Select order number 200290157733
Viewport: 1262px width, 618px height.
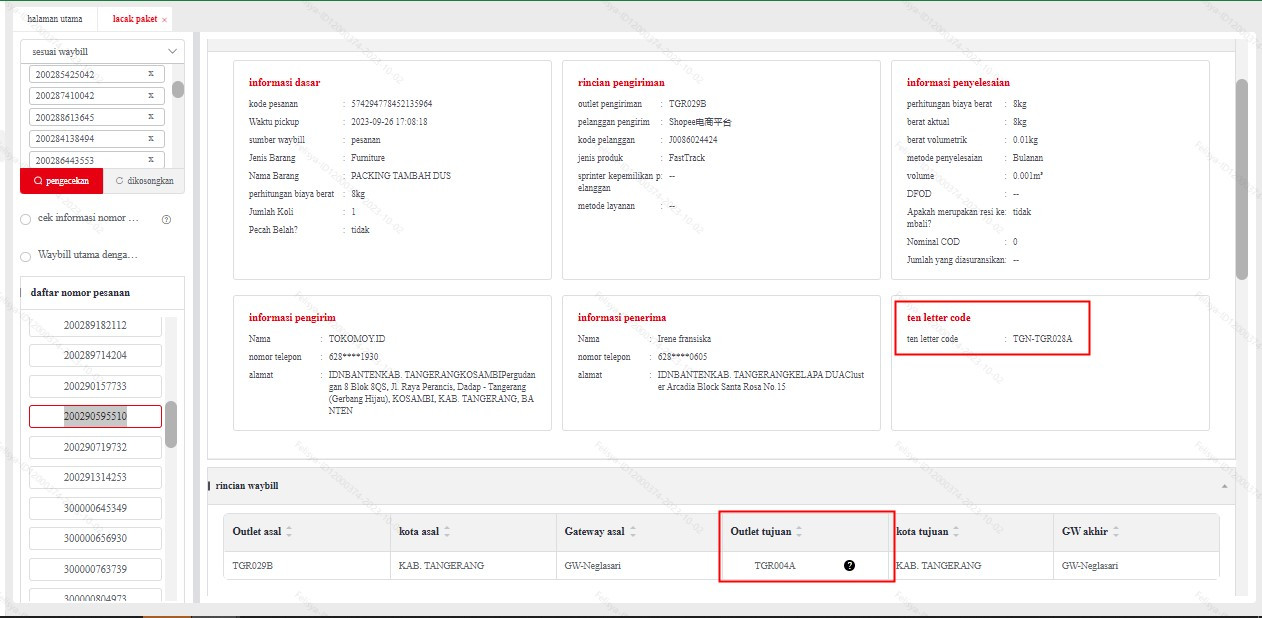(x=95, y=386)
